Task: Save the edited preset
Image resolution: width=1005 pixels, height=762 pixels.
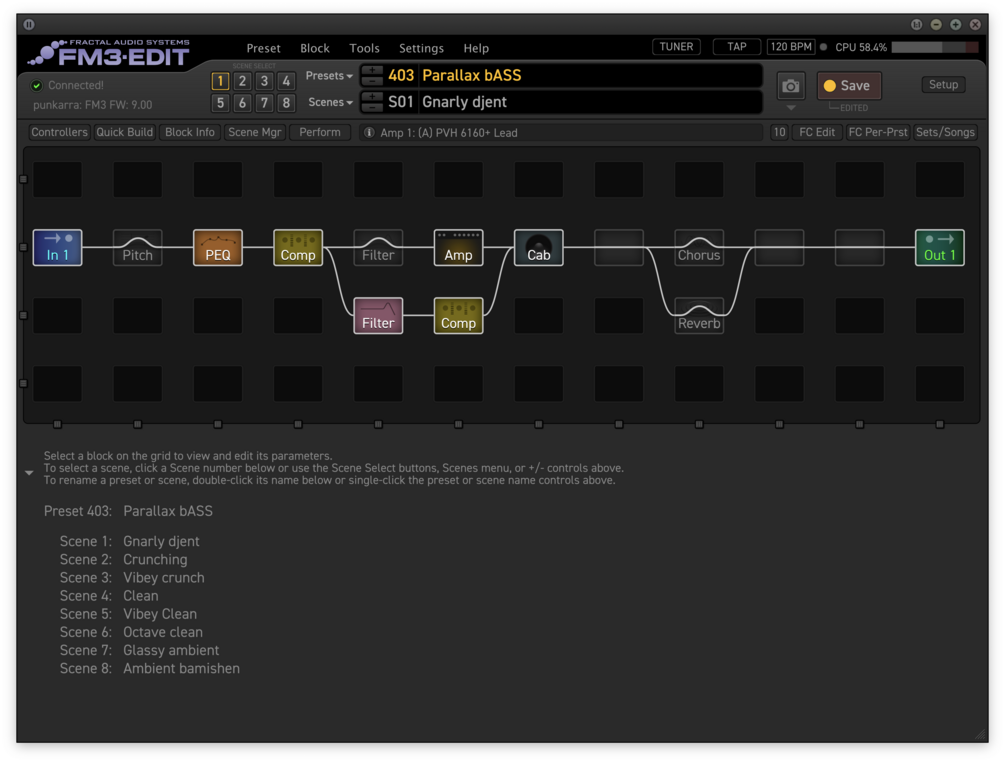Action: click(849, 86)
